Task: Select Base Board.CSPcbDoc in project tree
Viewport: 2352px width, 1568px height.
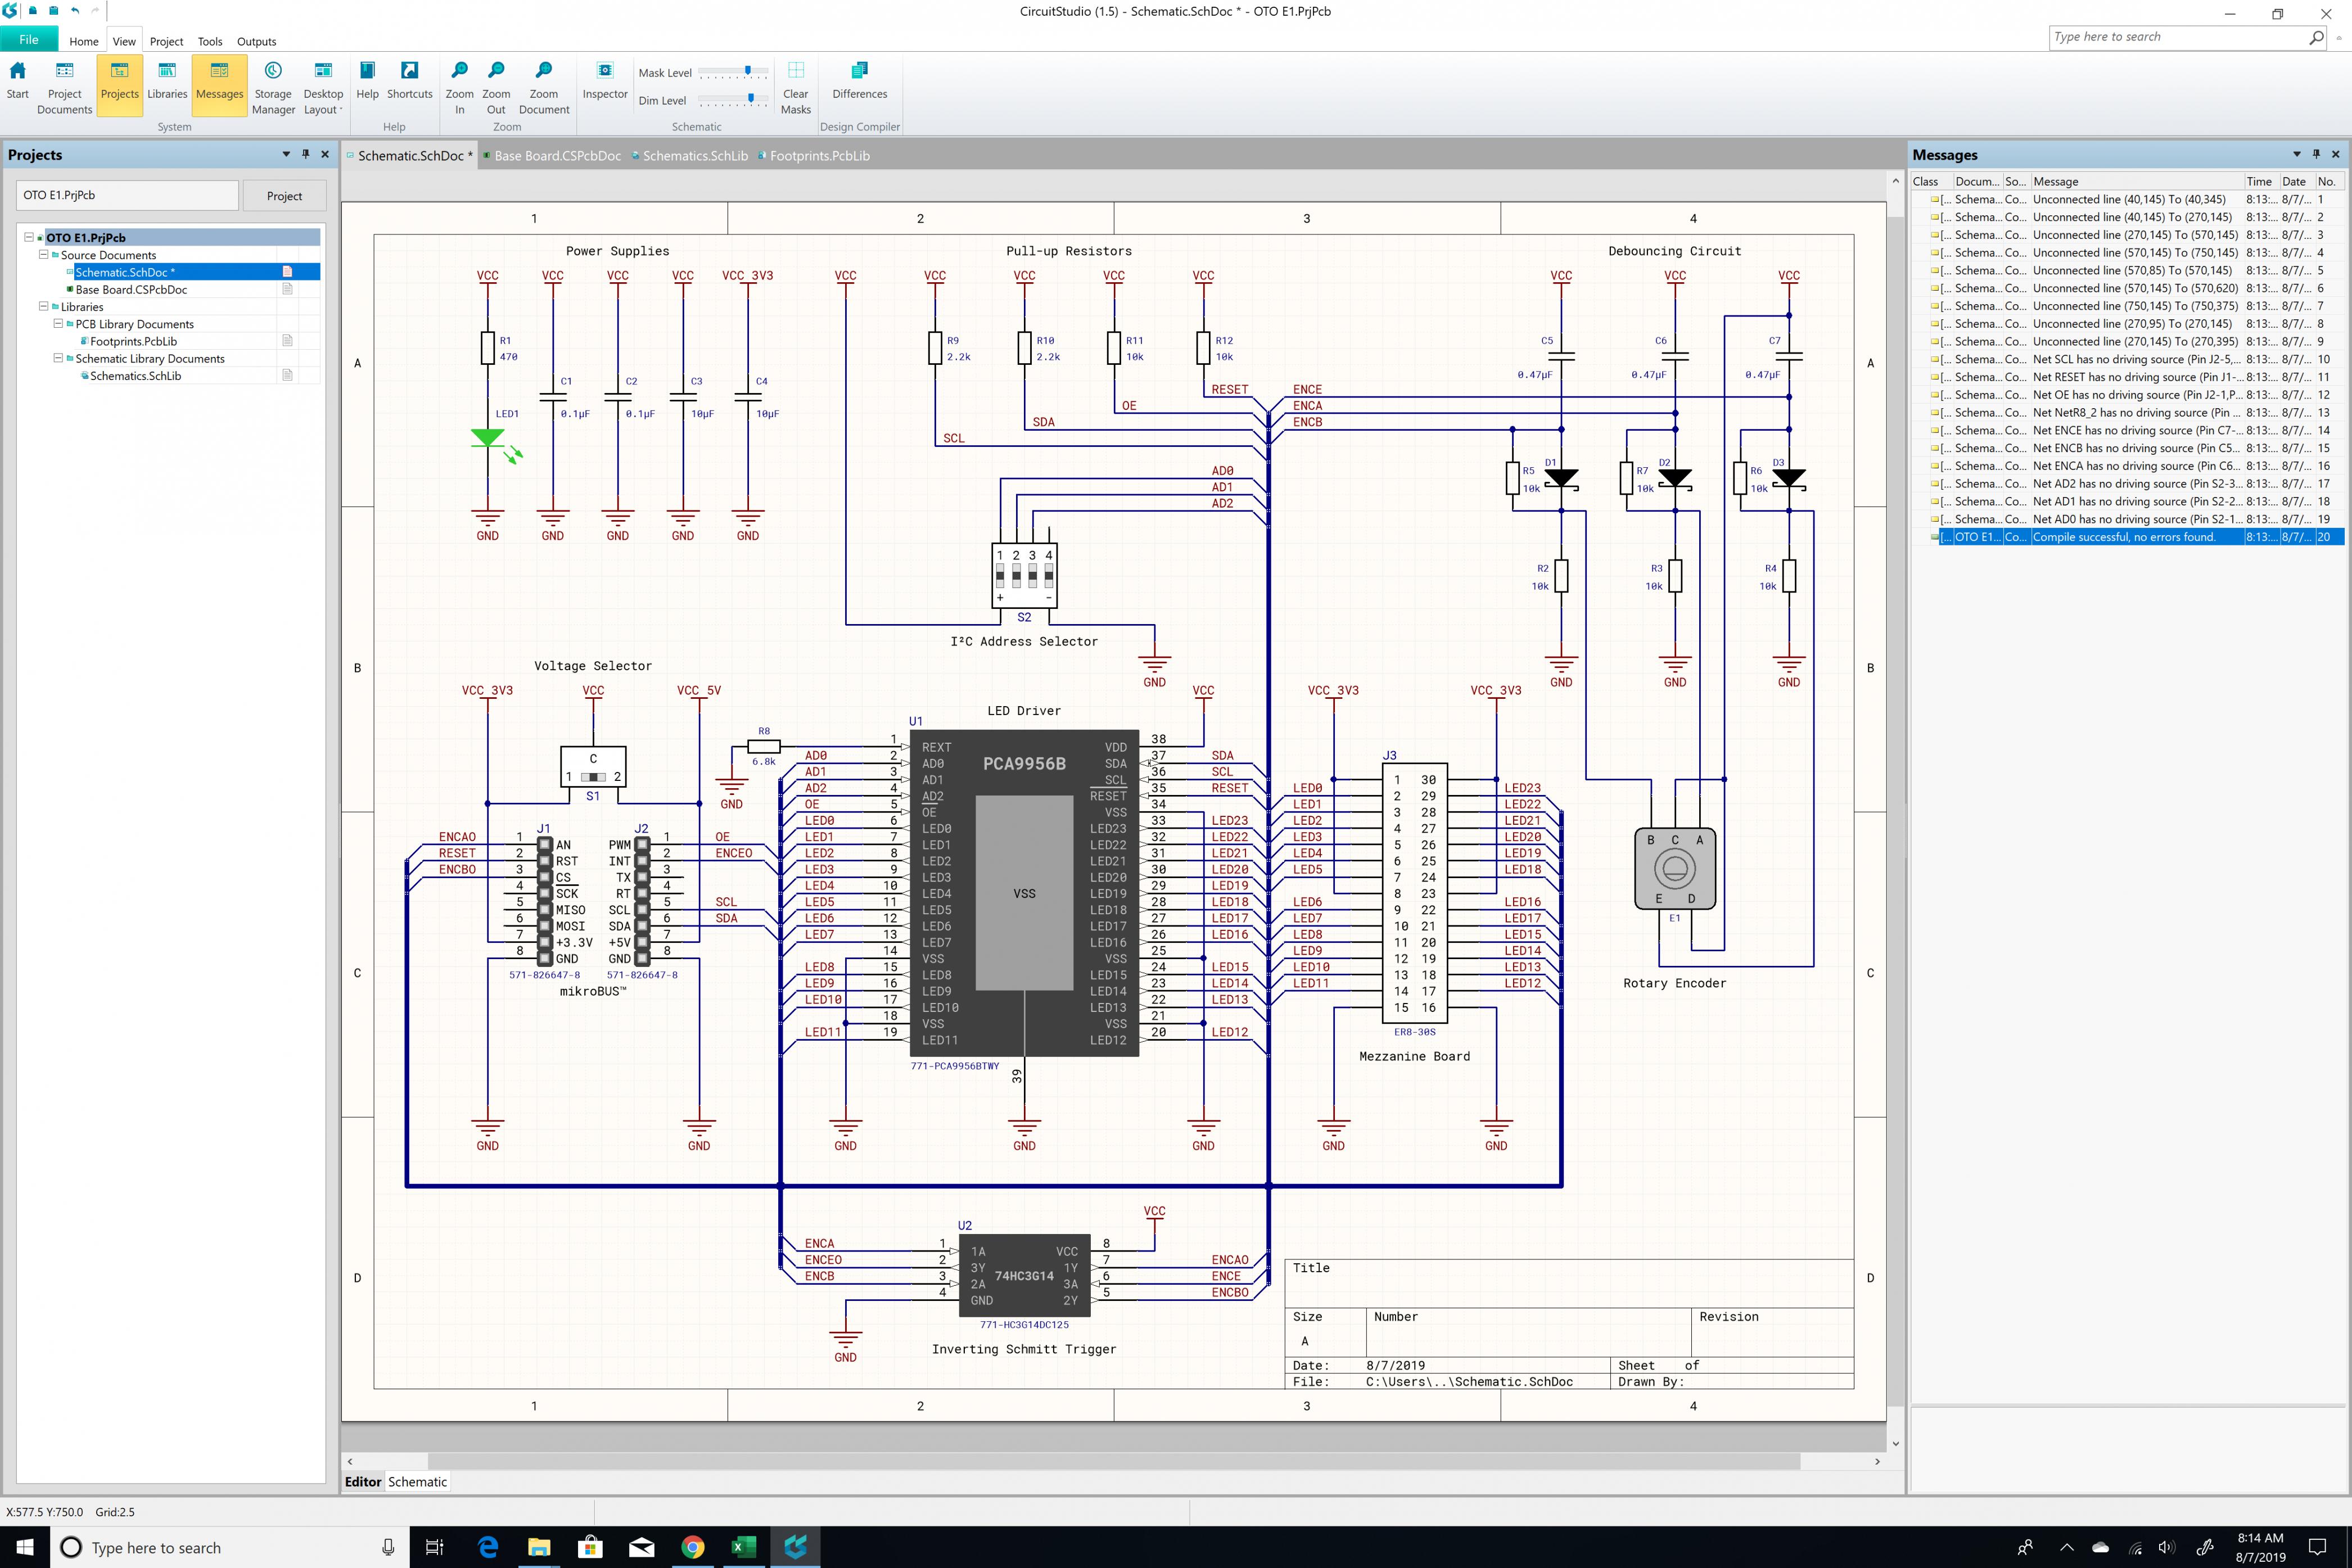Action: coord(131,289)
